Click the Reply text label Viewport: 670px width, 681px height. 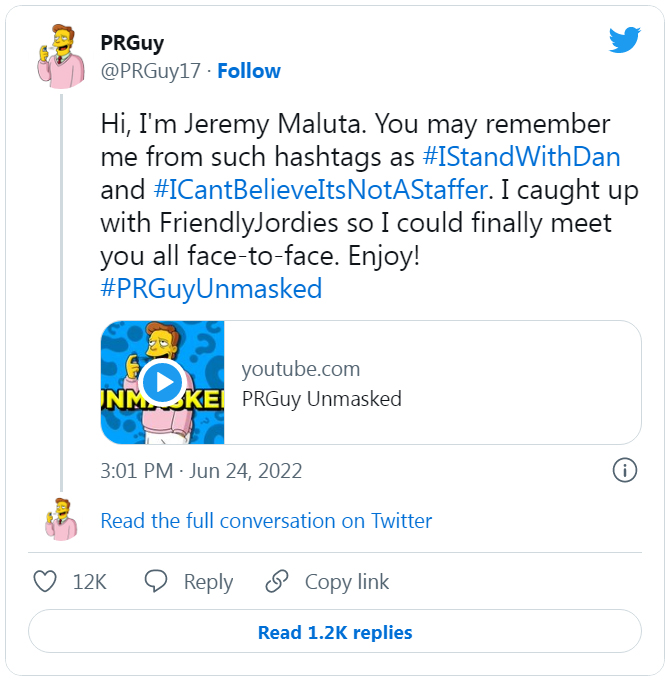208,582
